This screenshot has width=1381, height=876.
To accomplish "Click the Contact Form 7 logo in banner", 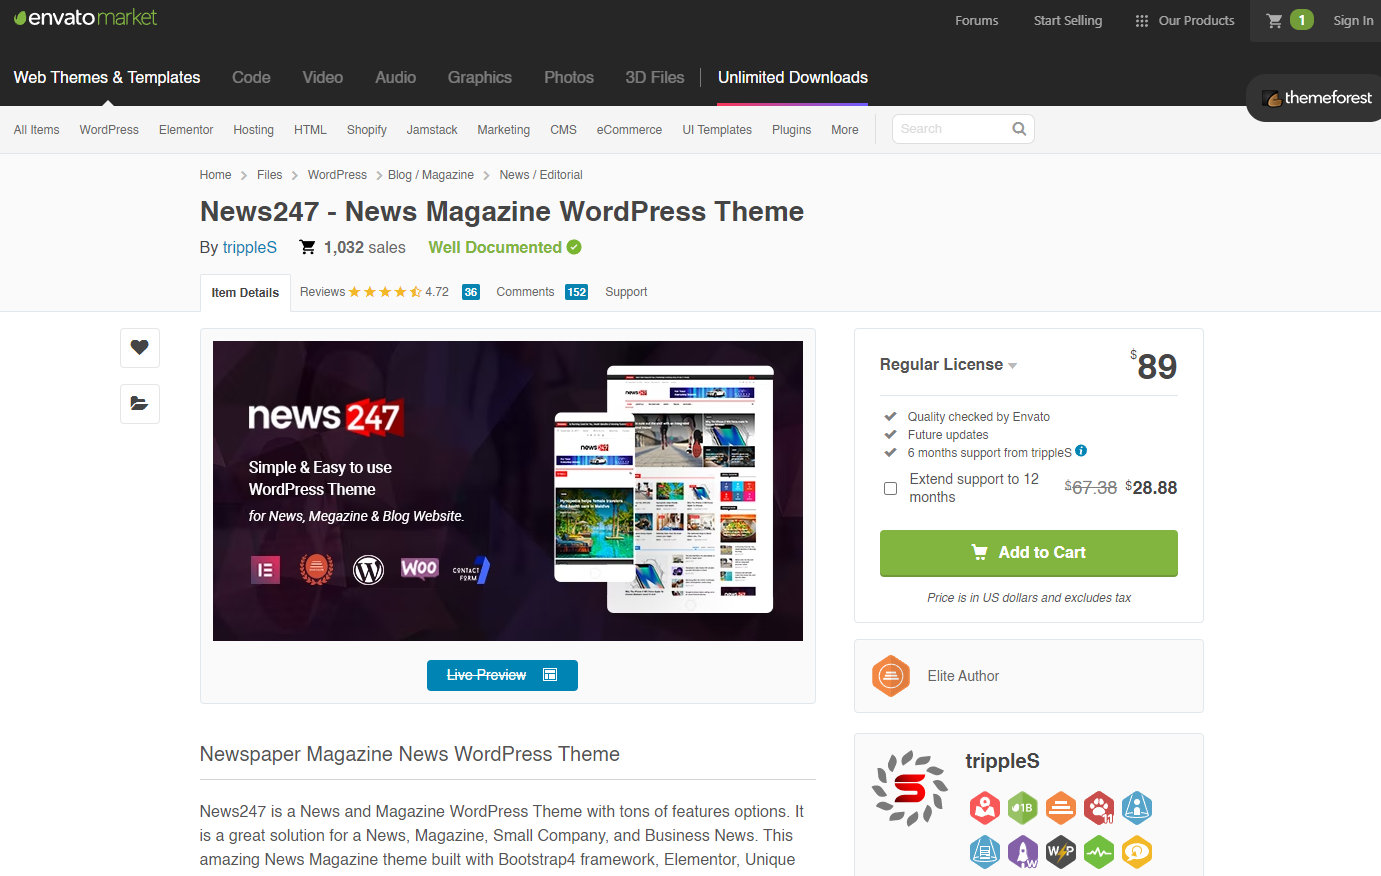I will coord(471,570).
